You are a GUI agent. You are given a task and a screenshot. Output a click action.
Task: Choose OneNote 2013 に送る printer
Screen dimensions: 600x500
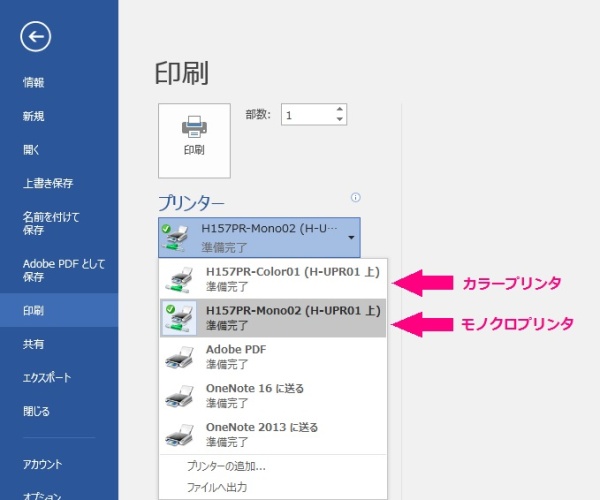273,435
